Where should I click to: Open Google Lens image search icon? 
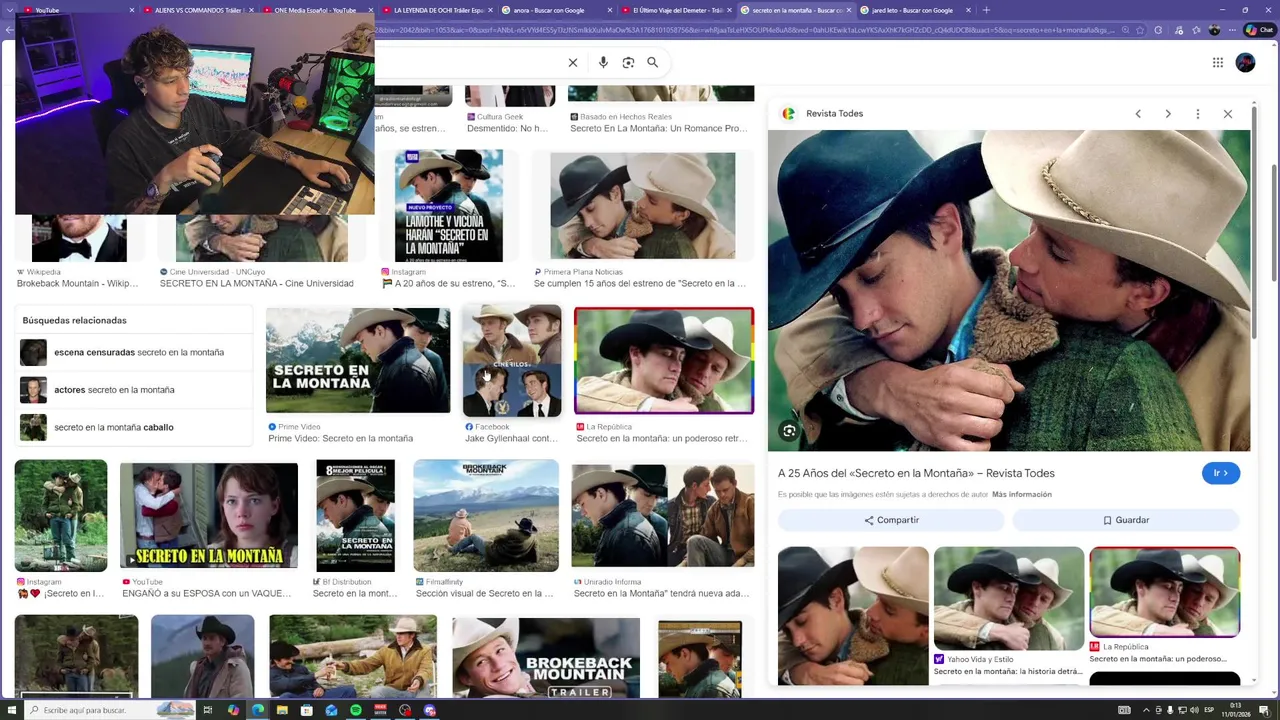click(628, 62)
